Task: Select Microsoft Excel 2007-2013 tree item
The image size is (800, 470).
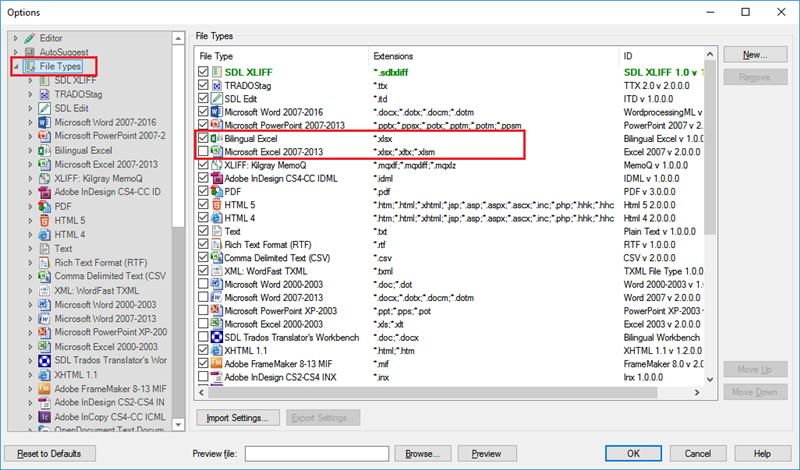Action: point(106,164)
